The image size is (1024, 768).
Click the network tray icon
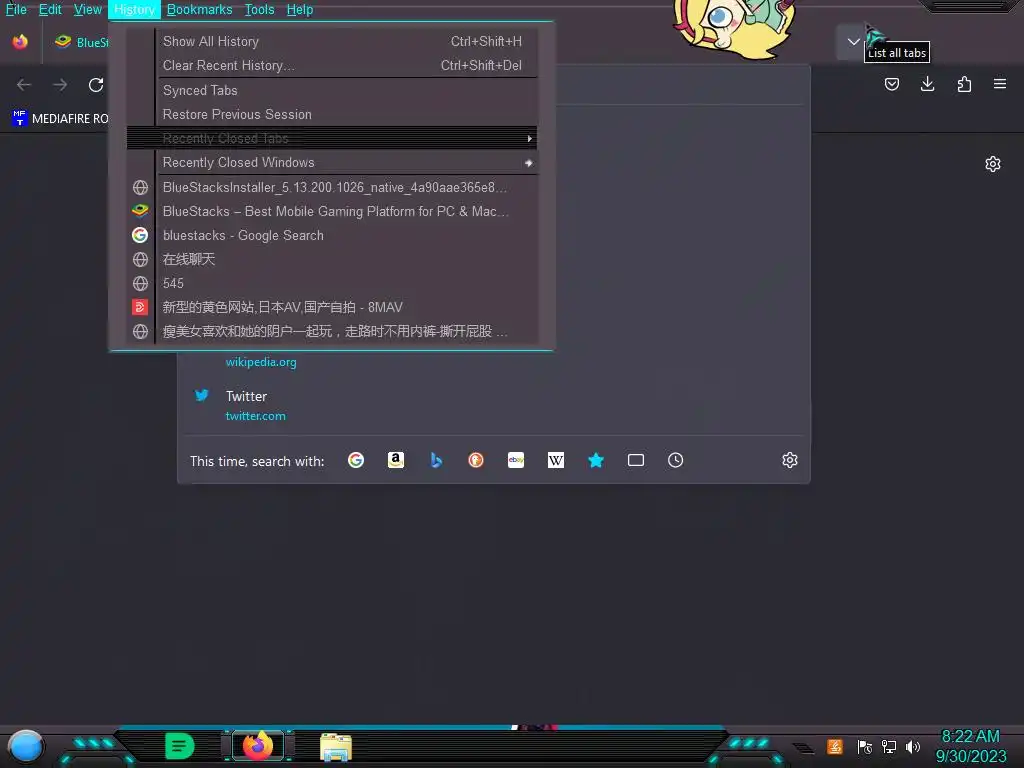tap(889, 746)
